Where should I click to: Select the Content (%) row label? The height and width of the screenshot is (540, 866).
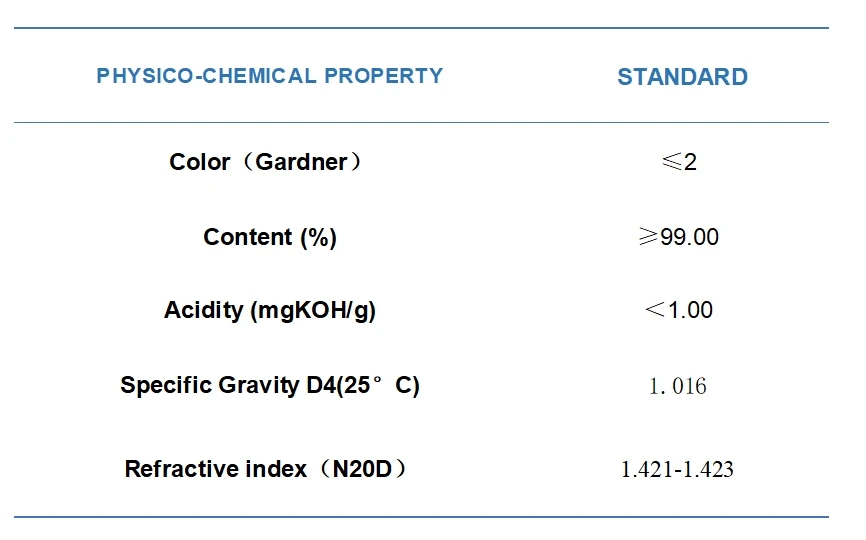point(270,237)
